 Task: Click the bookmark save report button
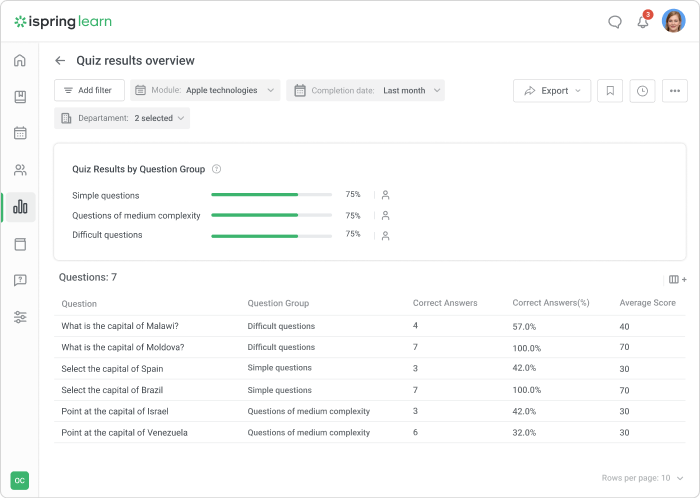(610, 91)
